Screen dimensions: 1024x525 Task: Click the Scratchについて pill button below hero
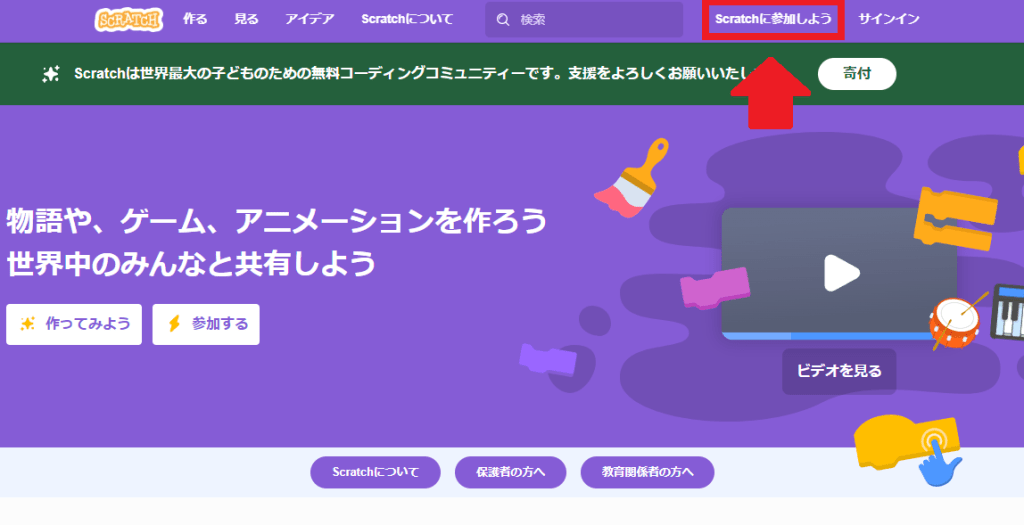click(x=376, y=472)
